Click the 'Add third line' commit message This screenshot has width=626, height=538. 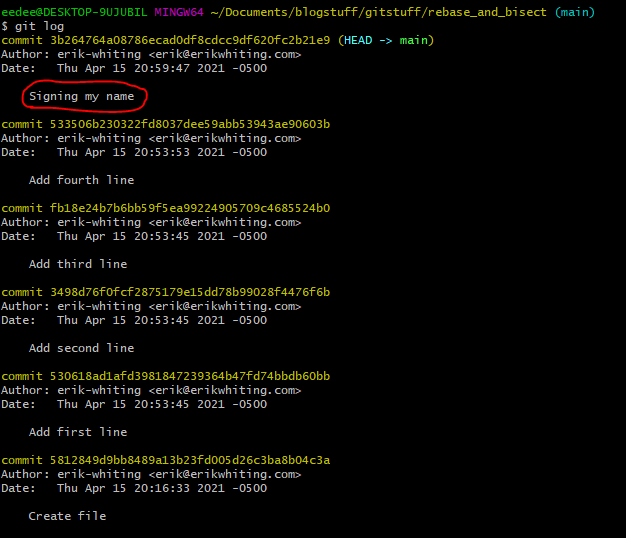(x=78, y=264)
